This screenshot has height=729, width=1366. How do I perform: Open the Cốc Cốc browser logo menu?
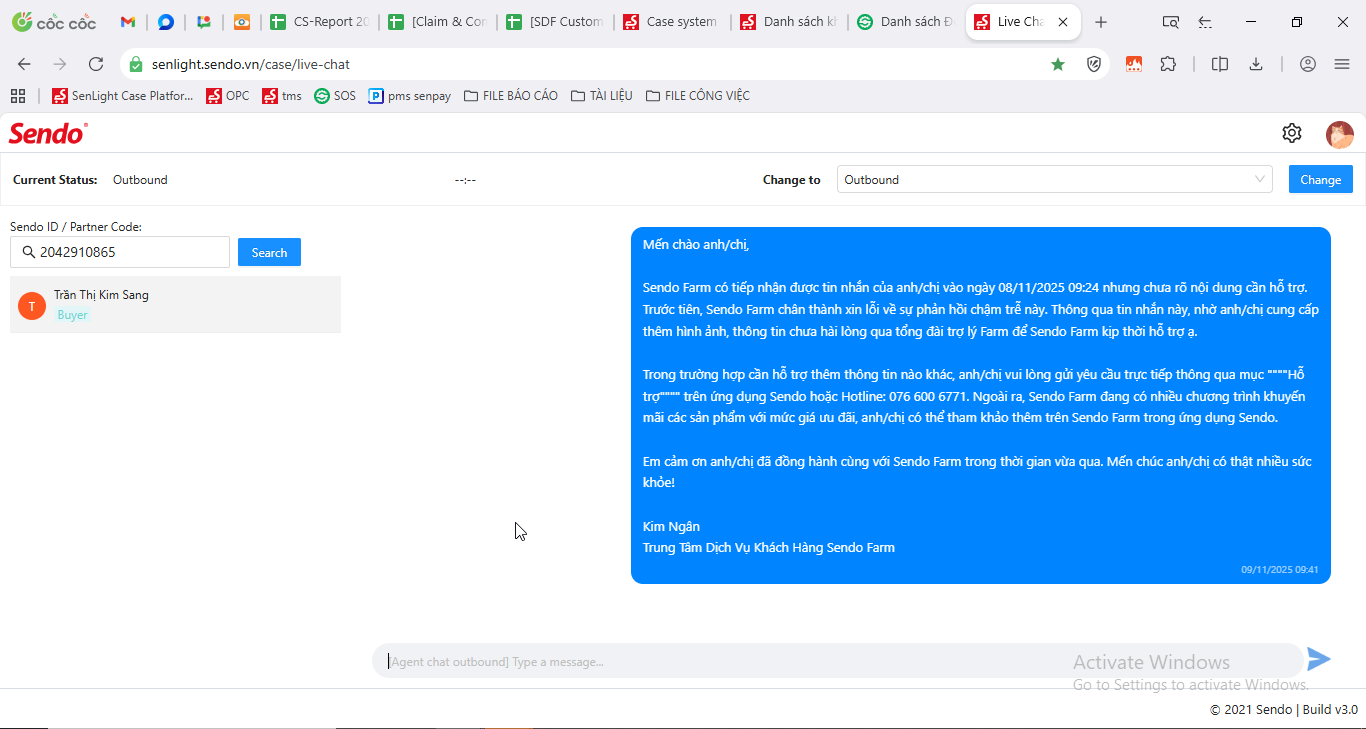point(54,22)
